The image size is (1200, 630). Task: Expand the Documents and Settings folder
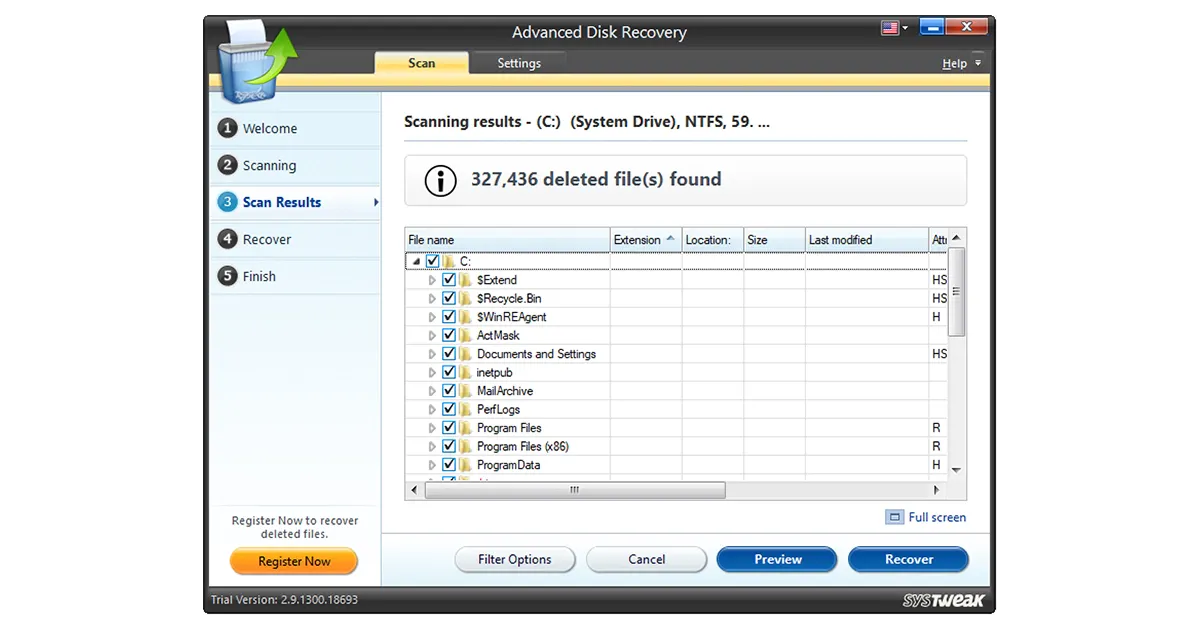432,354
